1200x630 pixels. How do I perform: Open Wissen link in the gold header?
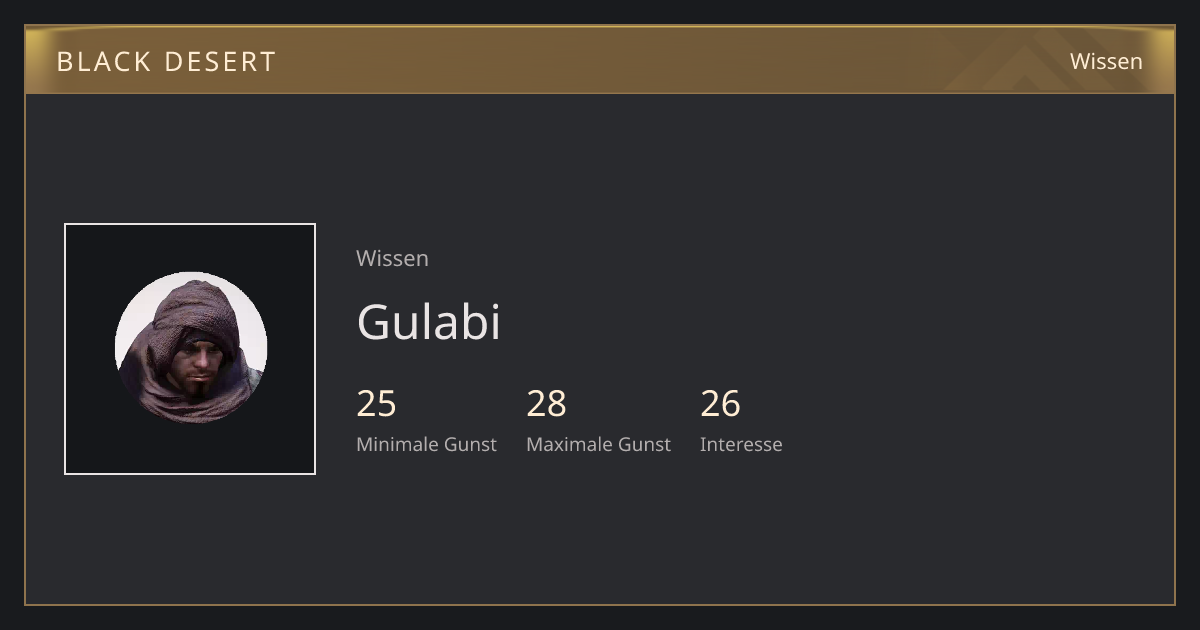click(x=1106, y=61)
